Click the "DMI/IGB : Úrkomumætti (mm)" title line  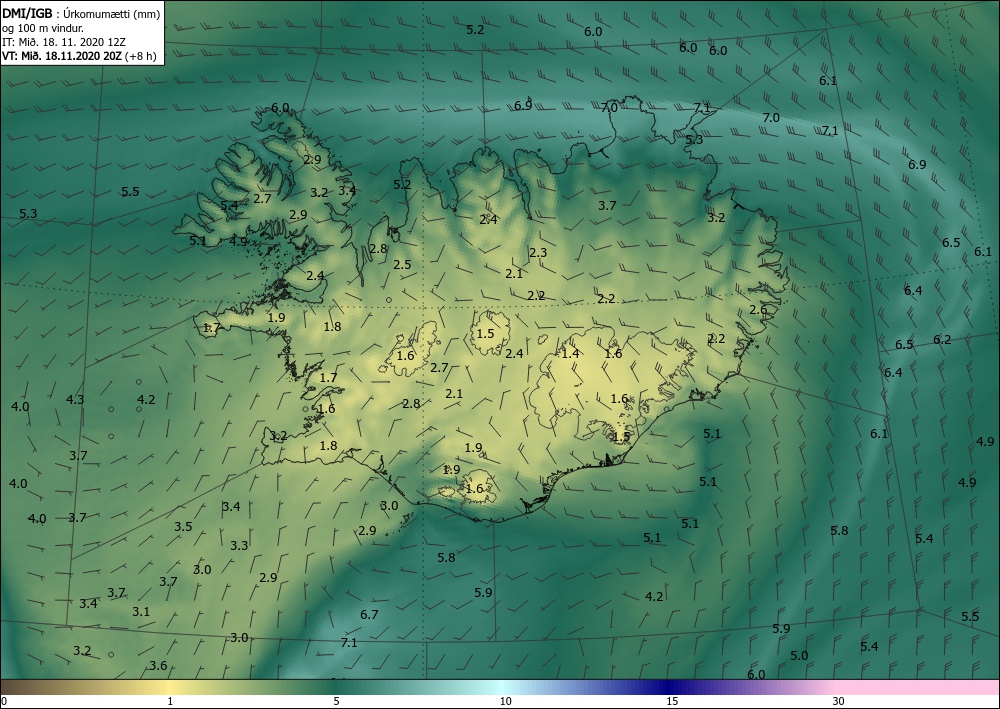[81, 14]
